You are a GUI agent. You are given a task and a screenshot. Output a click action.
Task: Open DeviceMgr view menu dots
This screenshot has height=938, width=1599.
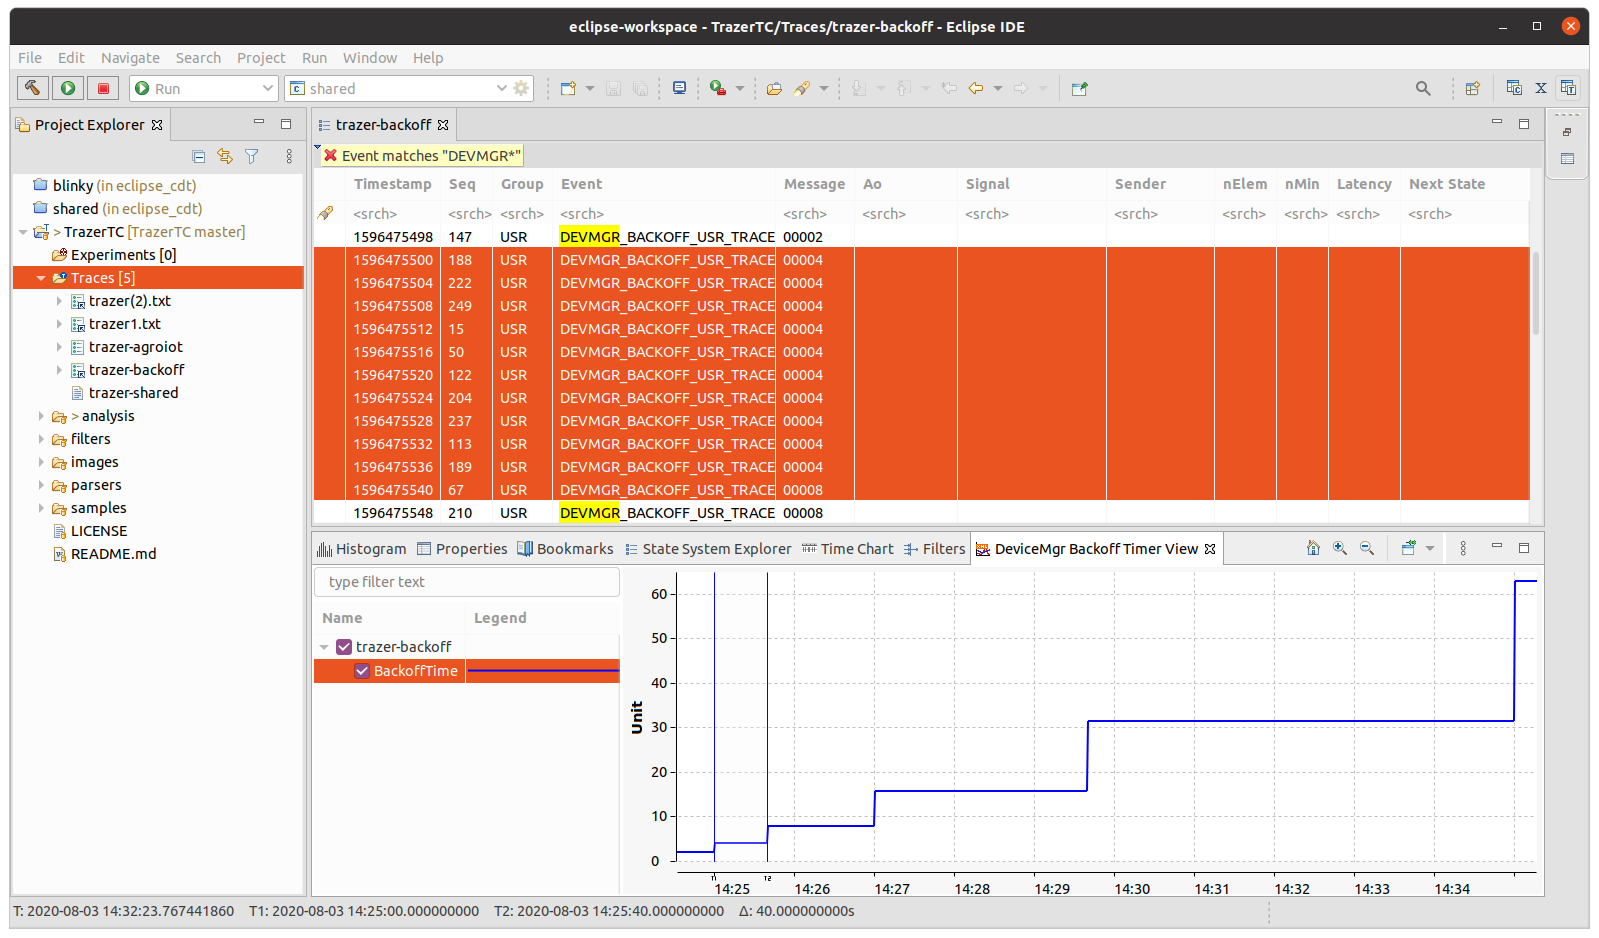(1463, 548)
